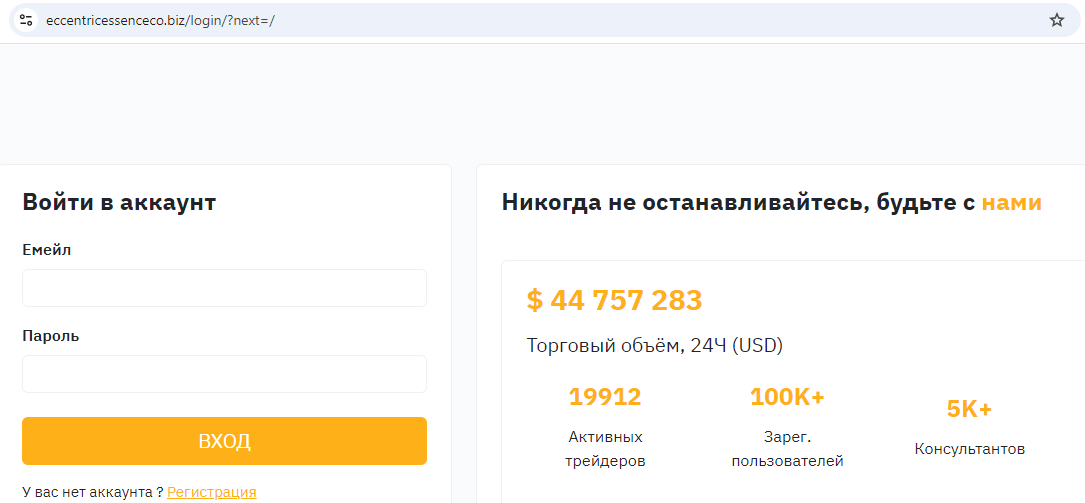The image size is (1085, 503).
Task: Focus the Емейл input field
Action: pos(224,288)
